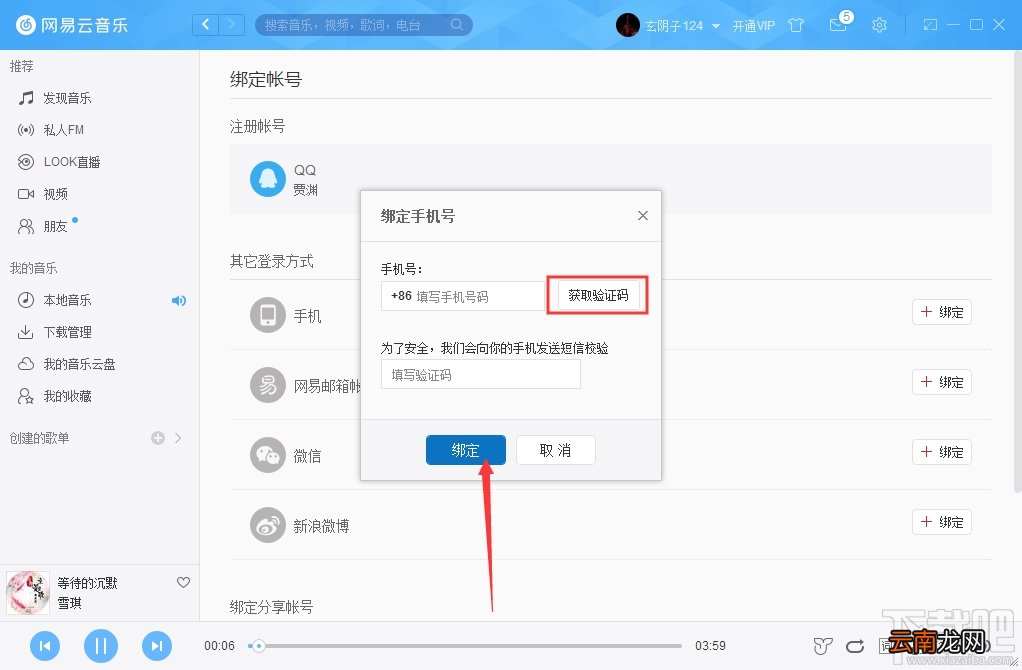
Task: Click 绑定 button in 手机 row
Action: (x=942, y=312)
